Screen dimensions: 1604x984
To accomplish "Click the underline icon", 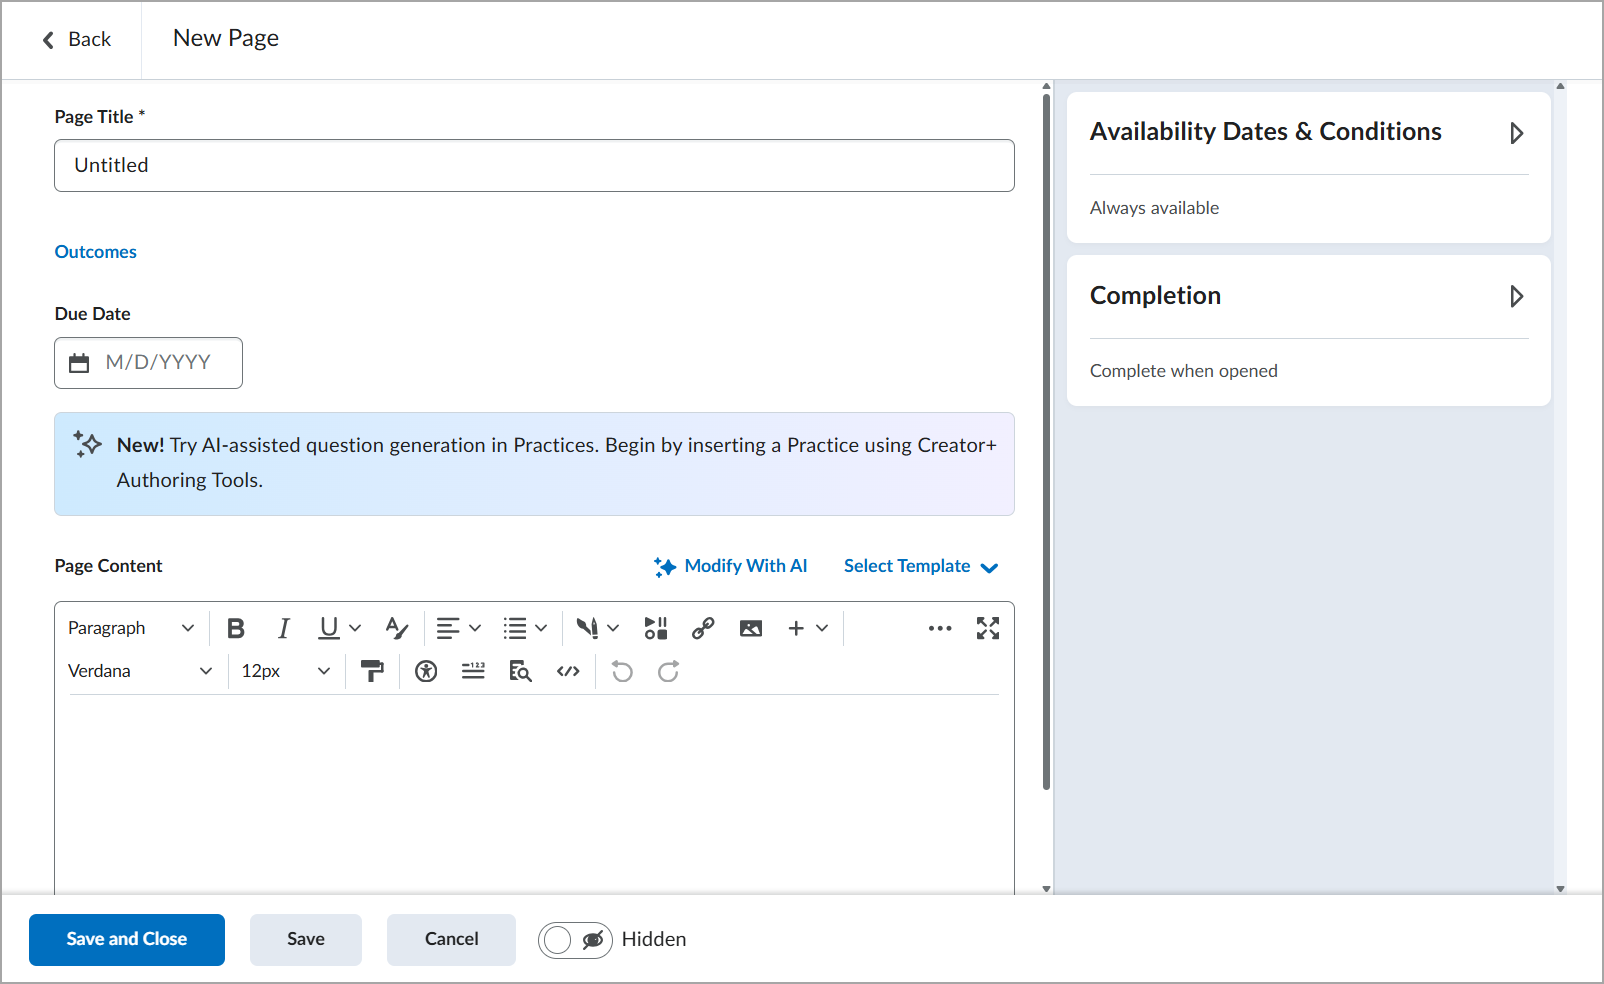I will pos(329,628).
